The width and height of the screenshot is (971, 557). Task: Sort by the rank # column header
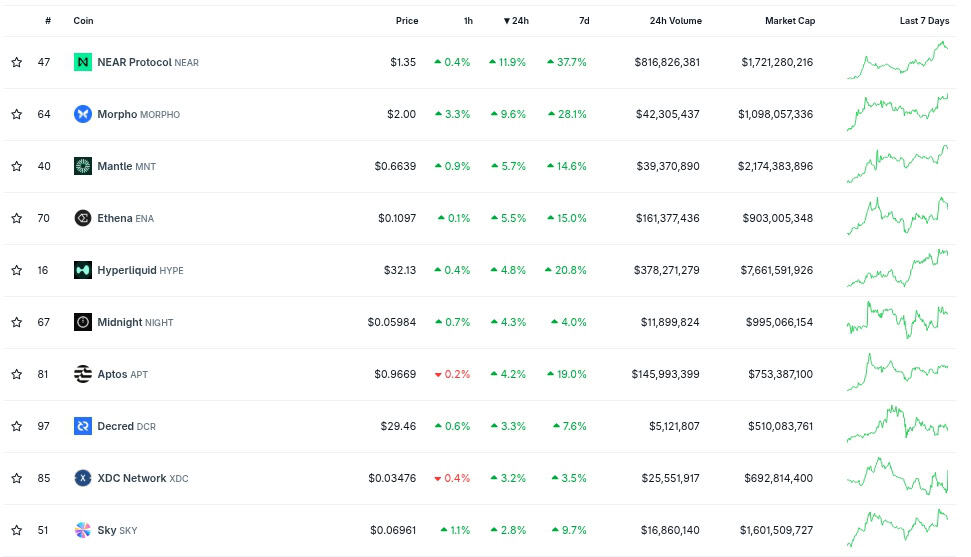pyautogui.click(x=48, y=21)
